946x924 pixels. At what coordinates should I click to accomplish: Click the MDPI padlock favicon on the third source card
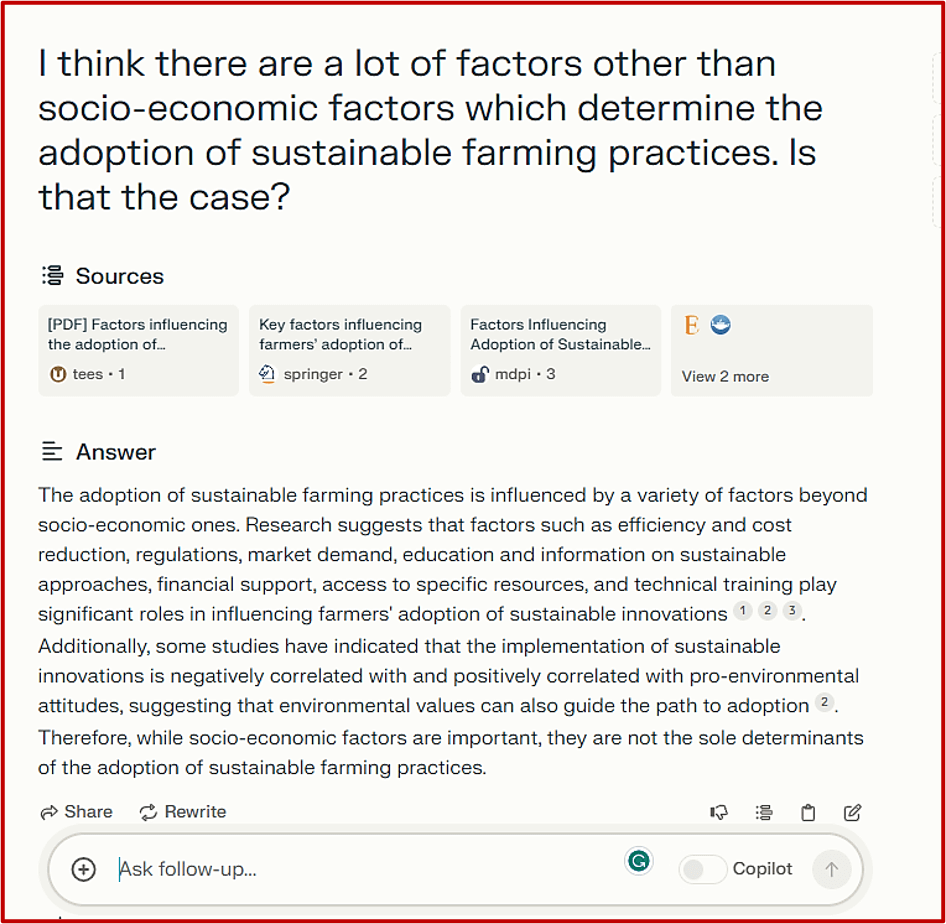[x=478, y=372]
